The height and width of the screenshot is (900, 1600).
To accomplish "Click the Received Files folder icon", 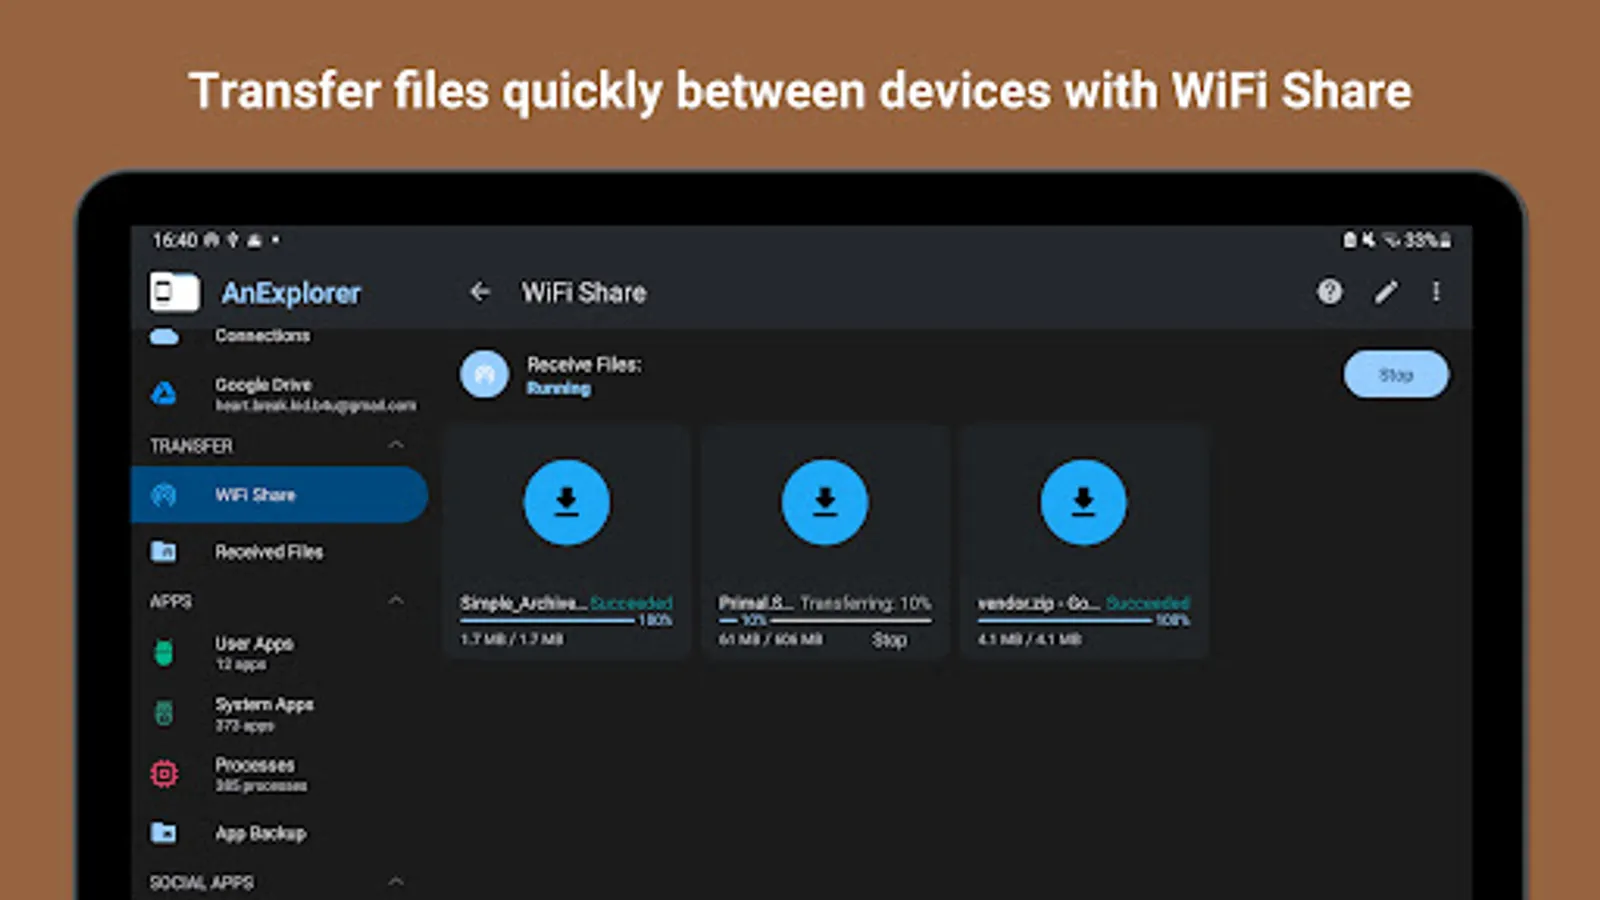I will 164,551.
